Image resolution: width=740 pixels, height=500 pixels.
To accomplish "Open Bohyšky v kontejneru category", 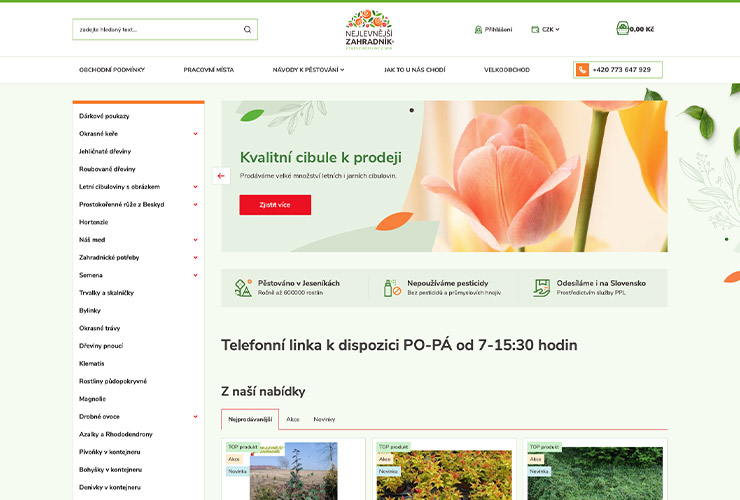I will (110, 470).
